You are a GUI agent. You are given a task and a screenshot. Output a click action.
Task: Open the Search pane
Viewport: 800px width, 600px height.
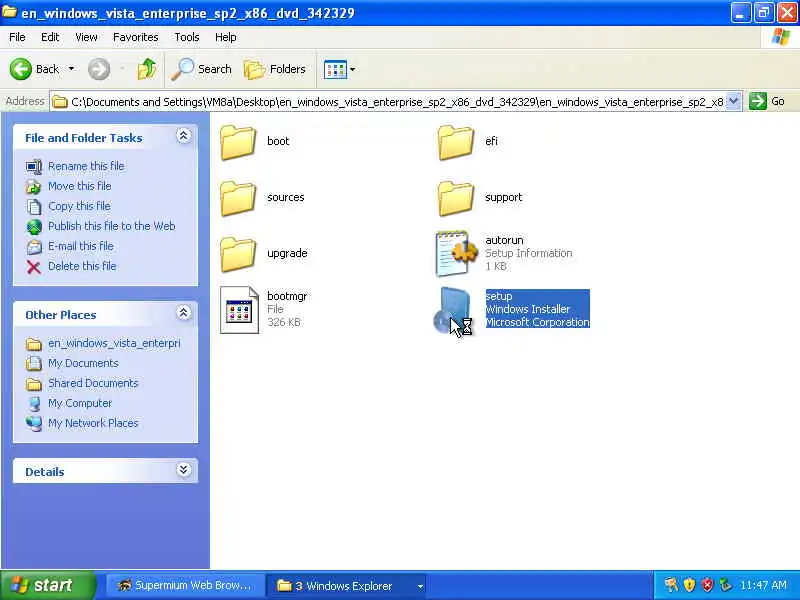202,69
